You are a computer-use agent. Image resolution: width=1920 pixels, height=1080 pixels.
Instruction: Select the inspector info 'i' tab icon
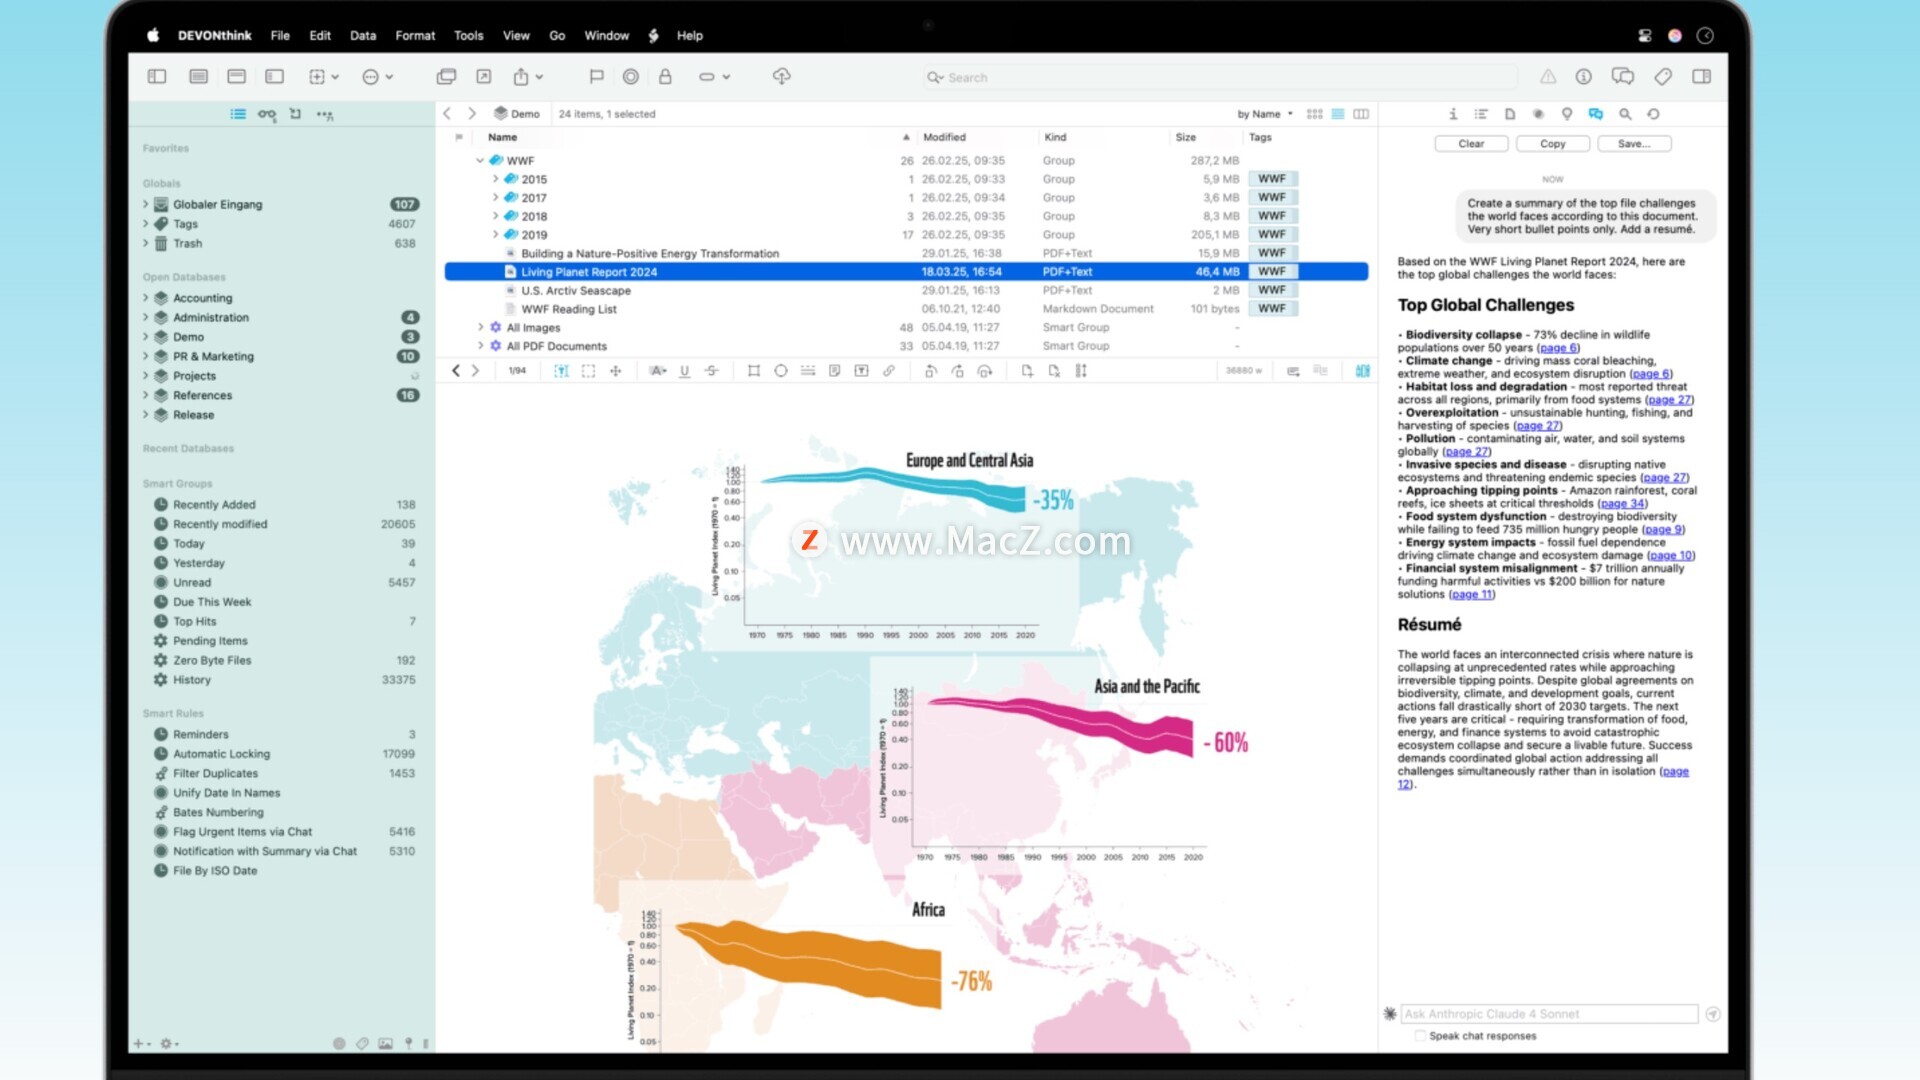1453,114
